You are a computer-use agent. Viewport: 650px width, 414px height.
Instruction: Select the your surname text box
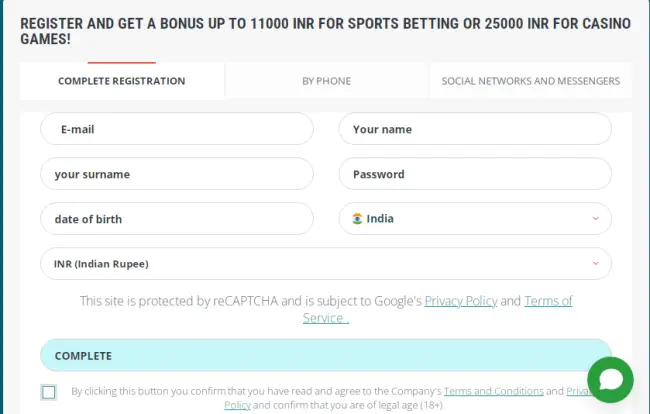176,174
